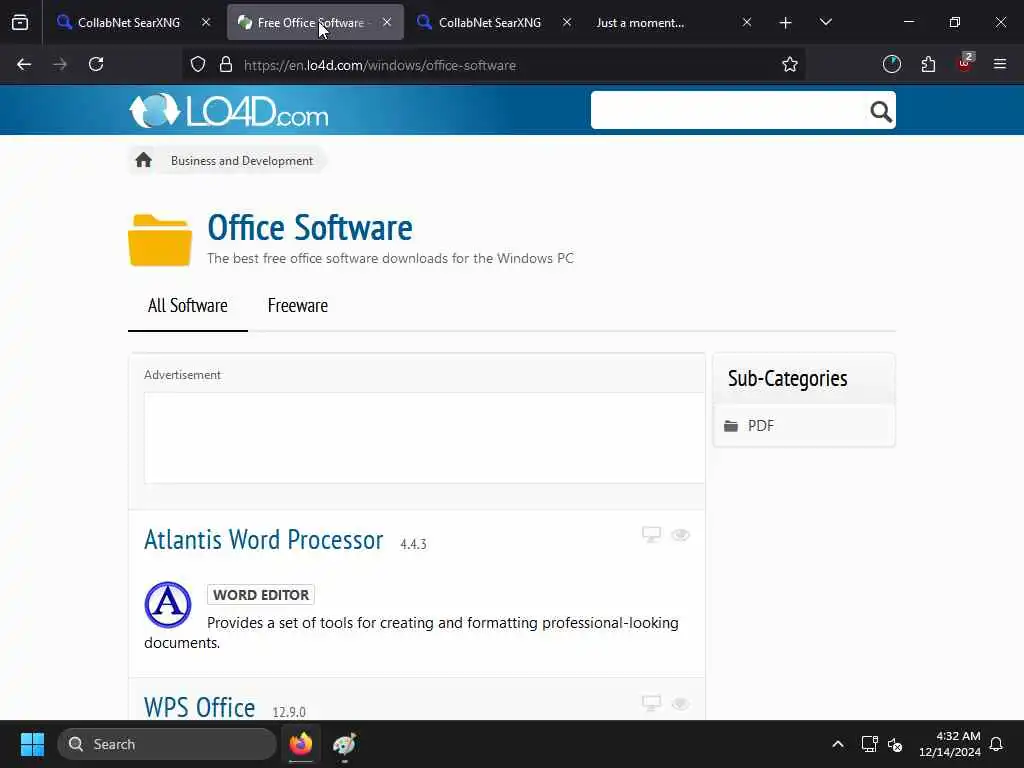This screenshot has height=768, width=1024.
Task: Open Firefox from the taskbar
Action: click(x=301, y=744)
